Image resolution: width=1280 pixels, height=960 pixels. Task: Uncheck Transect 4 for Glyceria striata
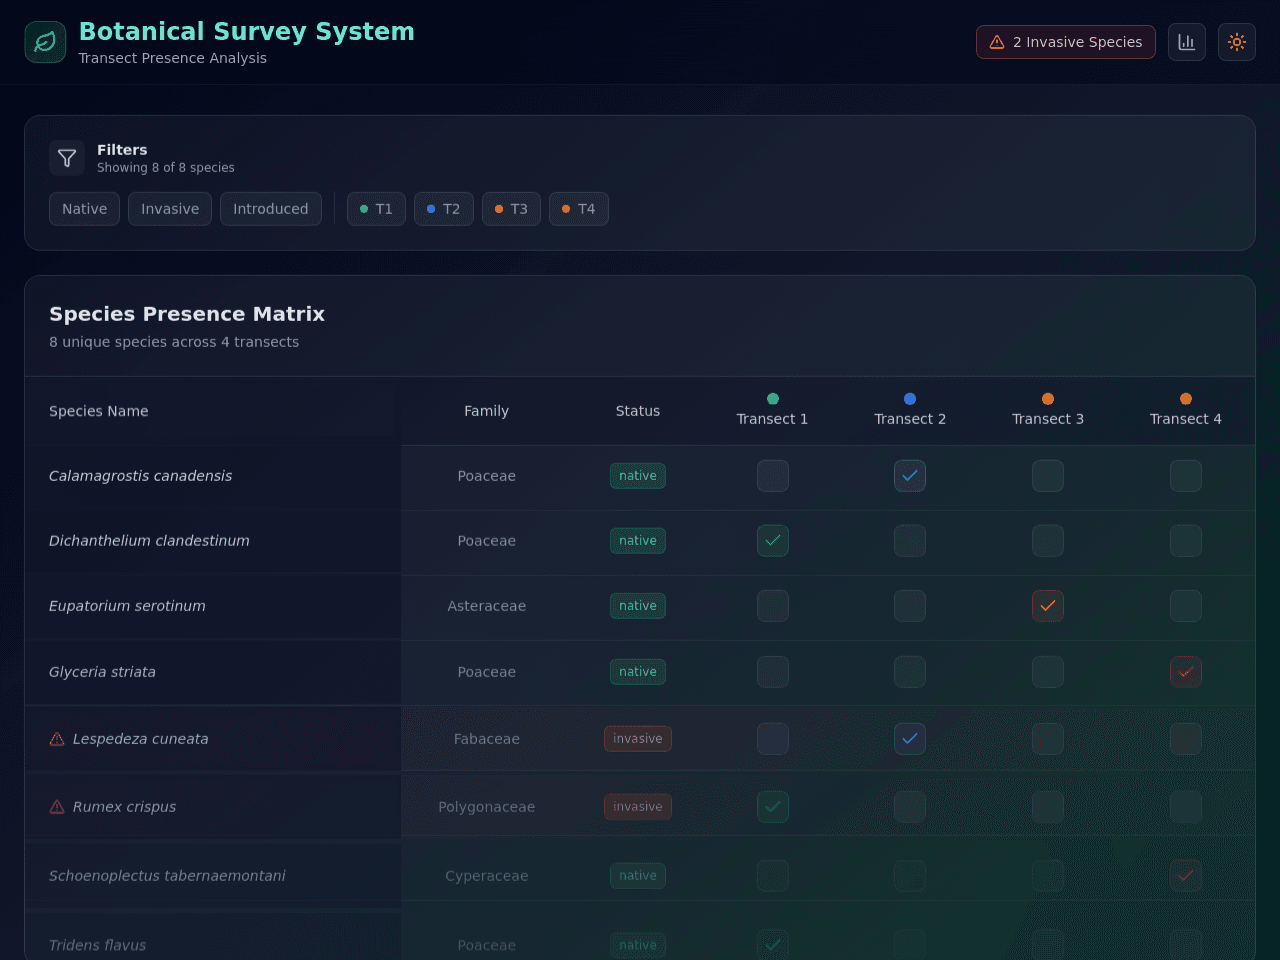(x=1186, y=672)
